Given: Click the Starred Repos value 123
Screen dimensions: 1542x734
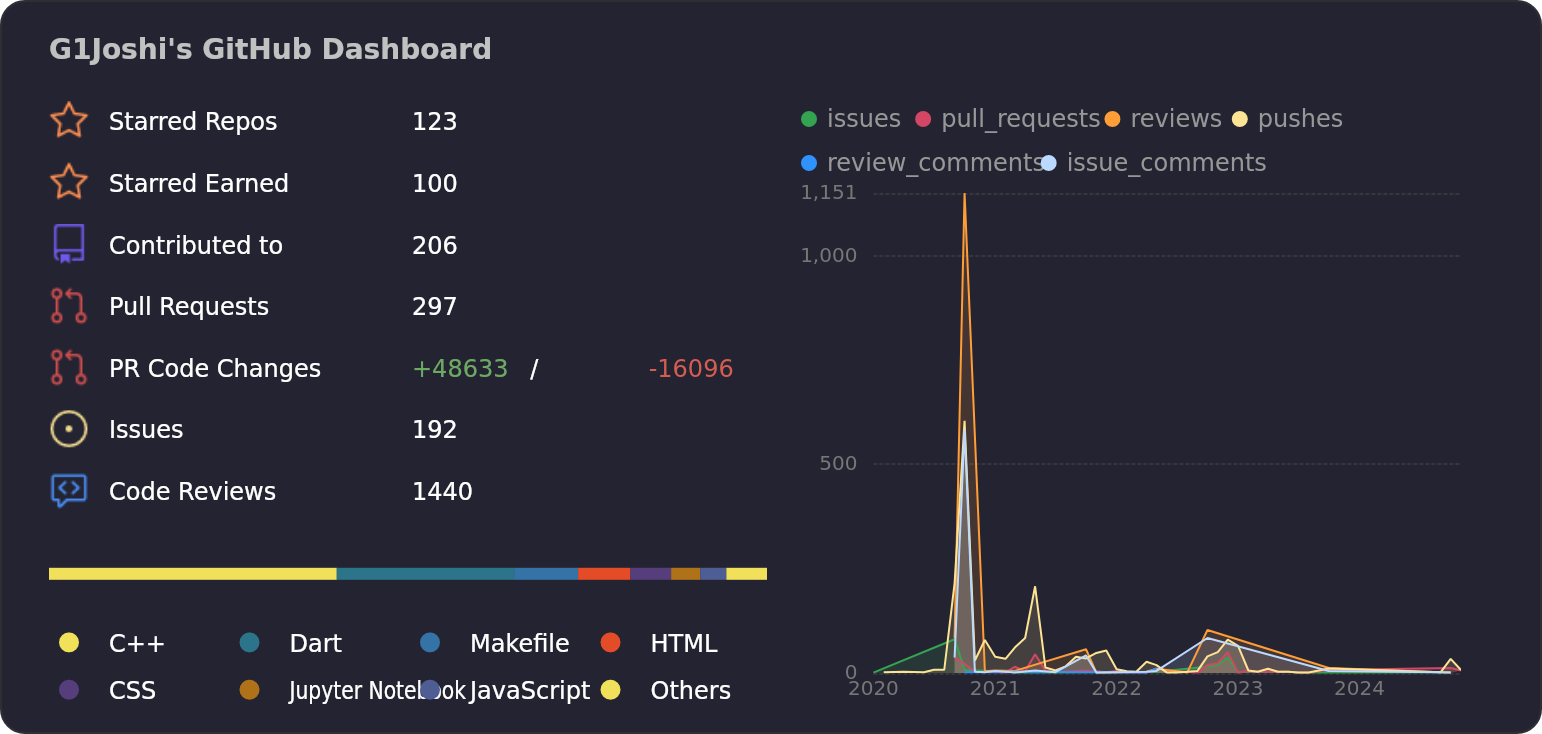Looking at the screenshot, I should coord(434,122).
